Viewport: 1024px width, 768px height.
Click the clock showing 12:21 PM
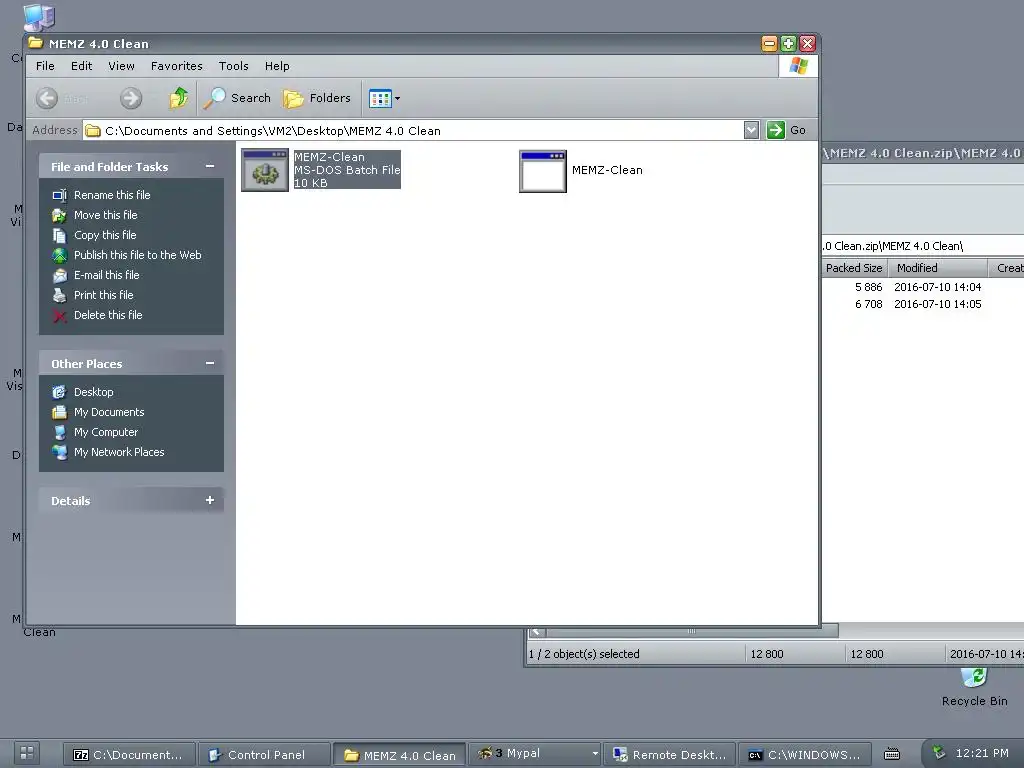point(982,753)
